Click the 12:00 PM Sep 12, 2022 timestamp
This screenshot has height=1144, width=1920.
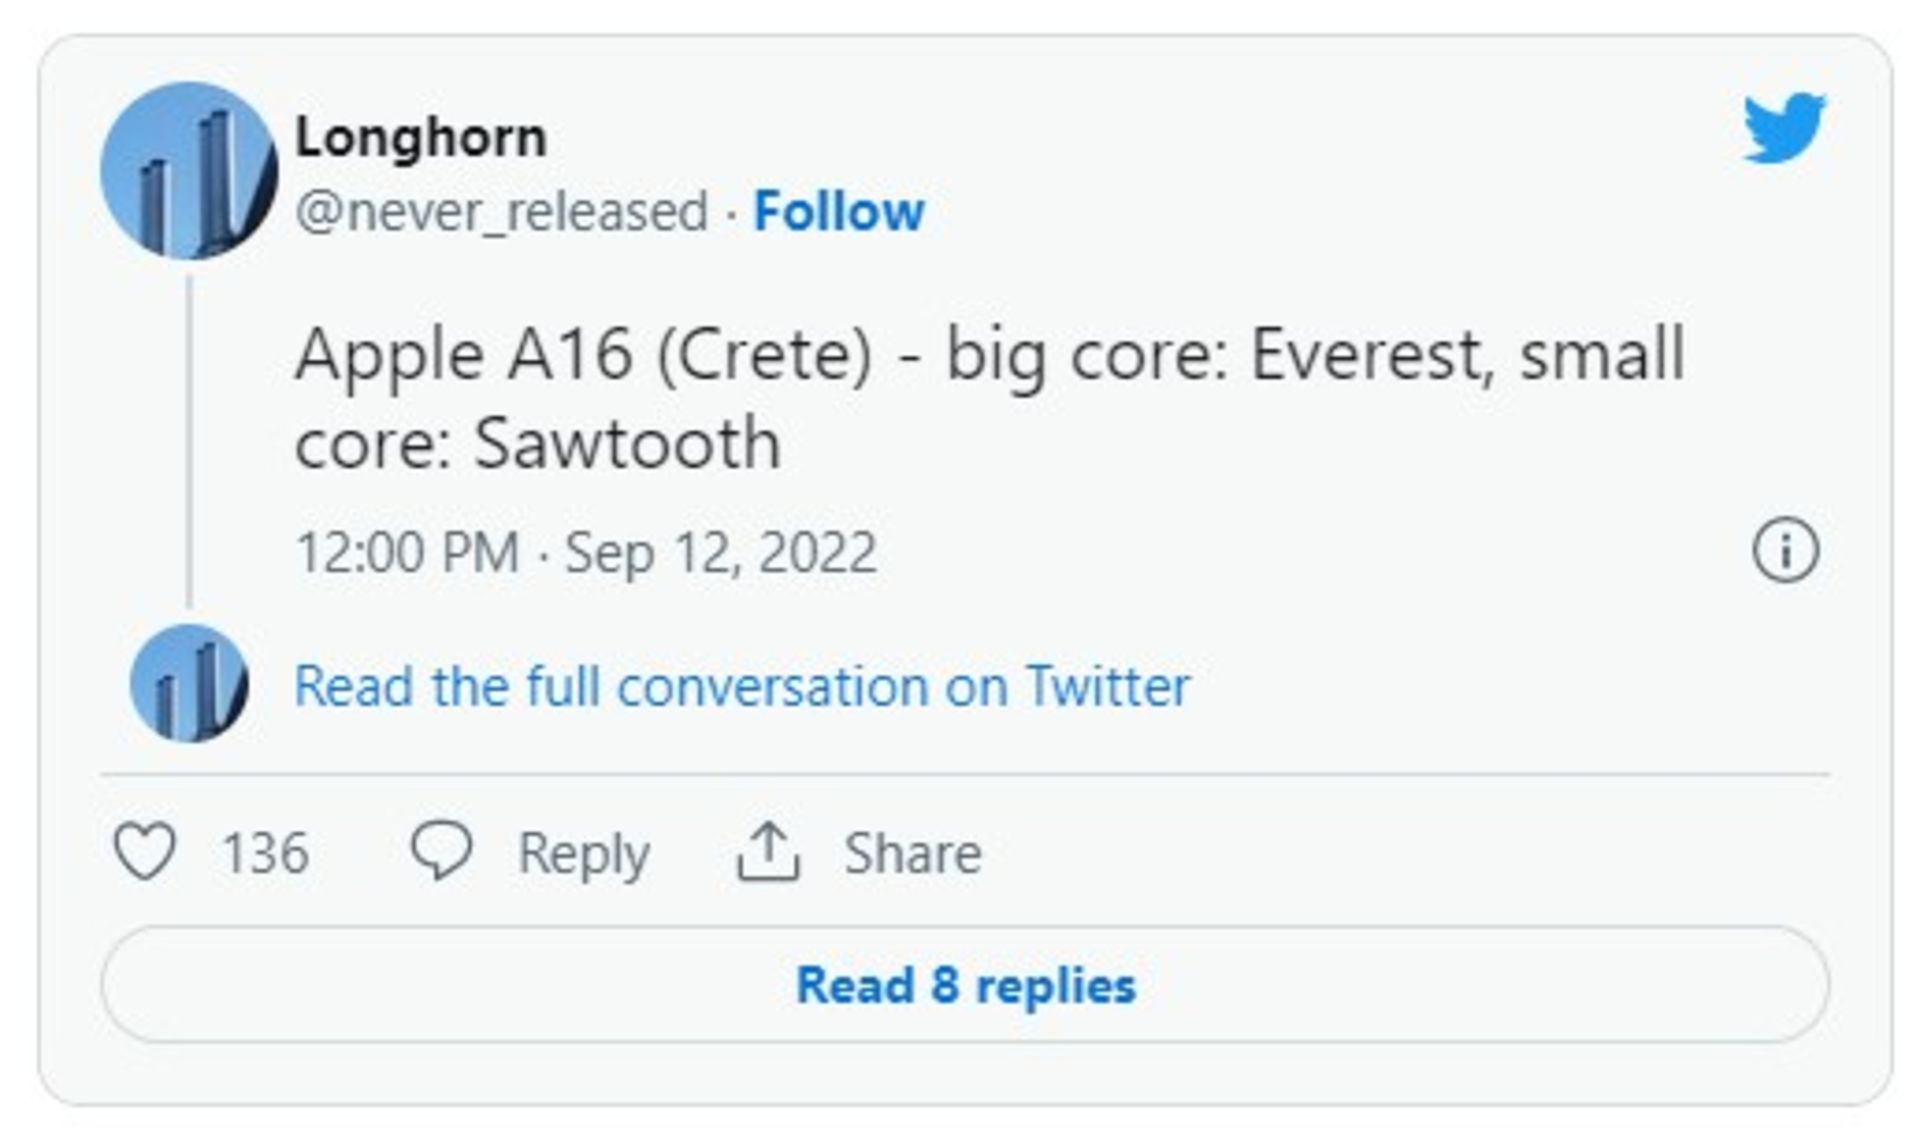586,552
